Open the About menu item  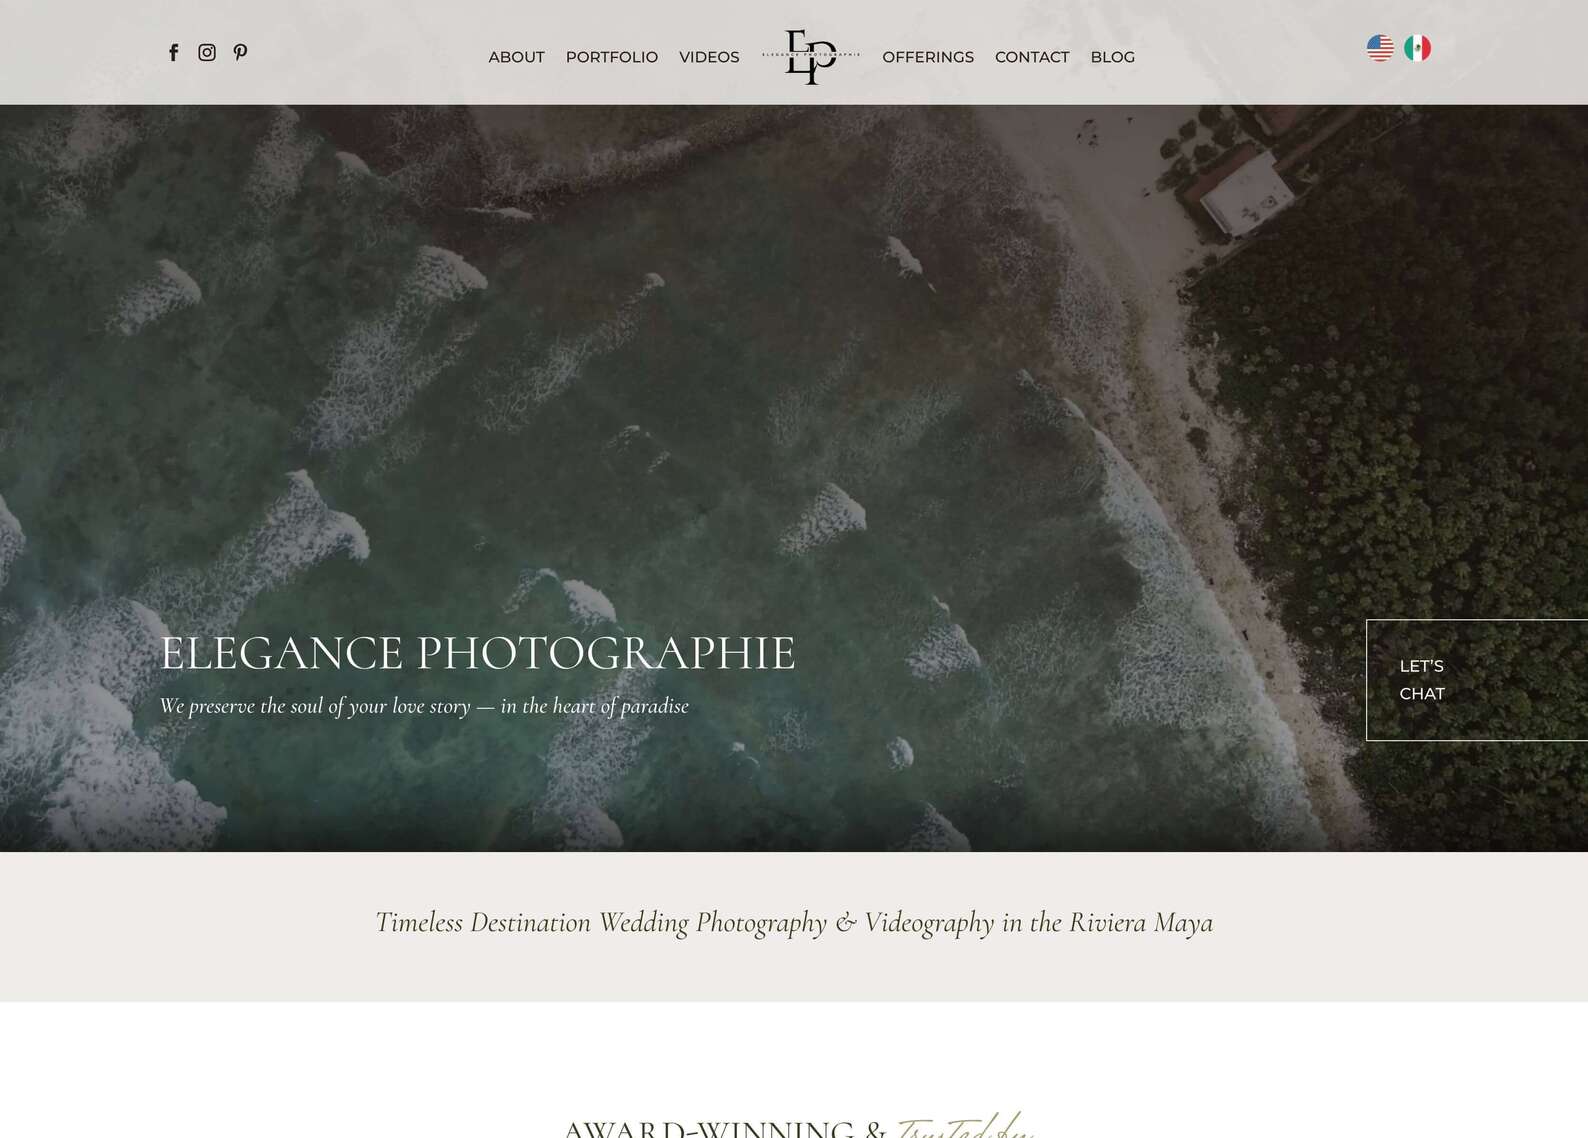(x=516, y=57)
